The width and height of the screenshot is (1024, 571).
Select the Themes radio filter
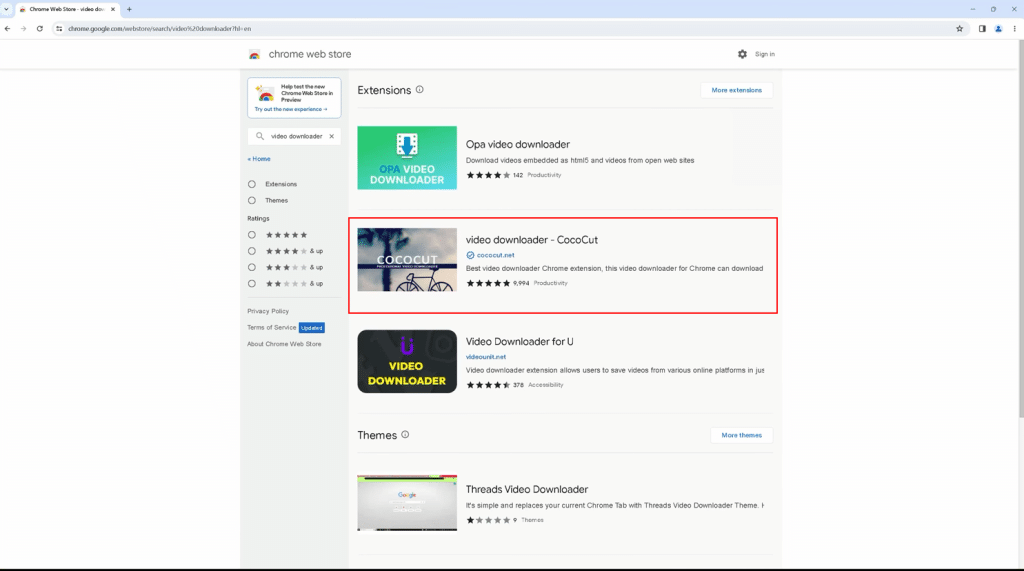[252, 201]
